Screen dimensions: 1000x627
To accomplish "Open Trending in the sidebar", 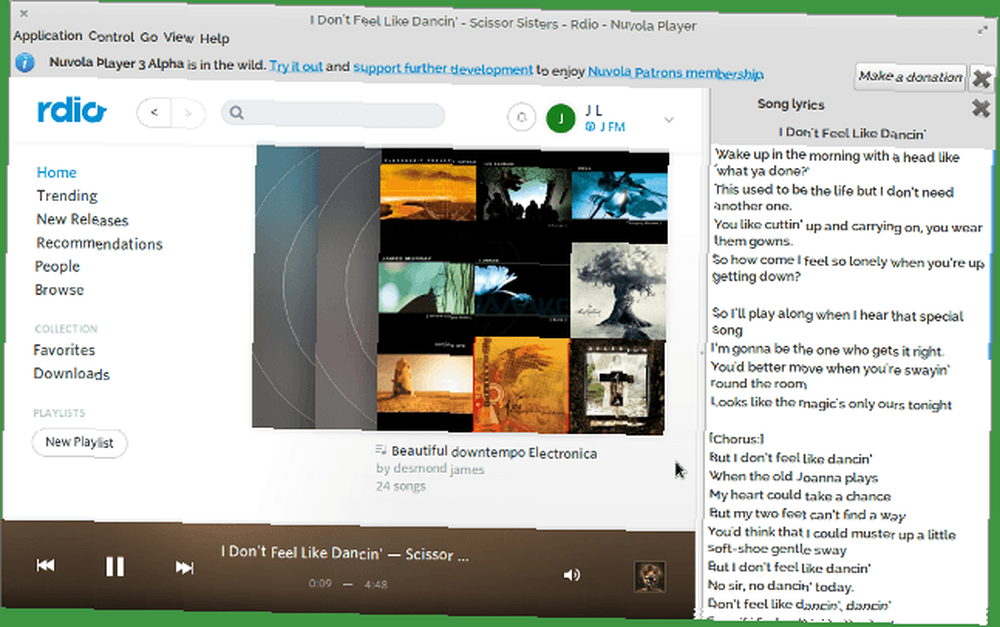I will tap(67, 196).
